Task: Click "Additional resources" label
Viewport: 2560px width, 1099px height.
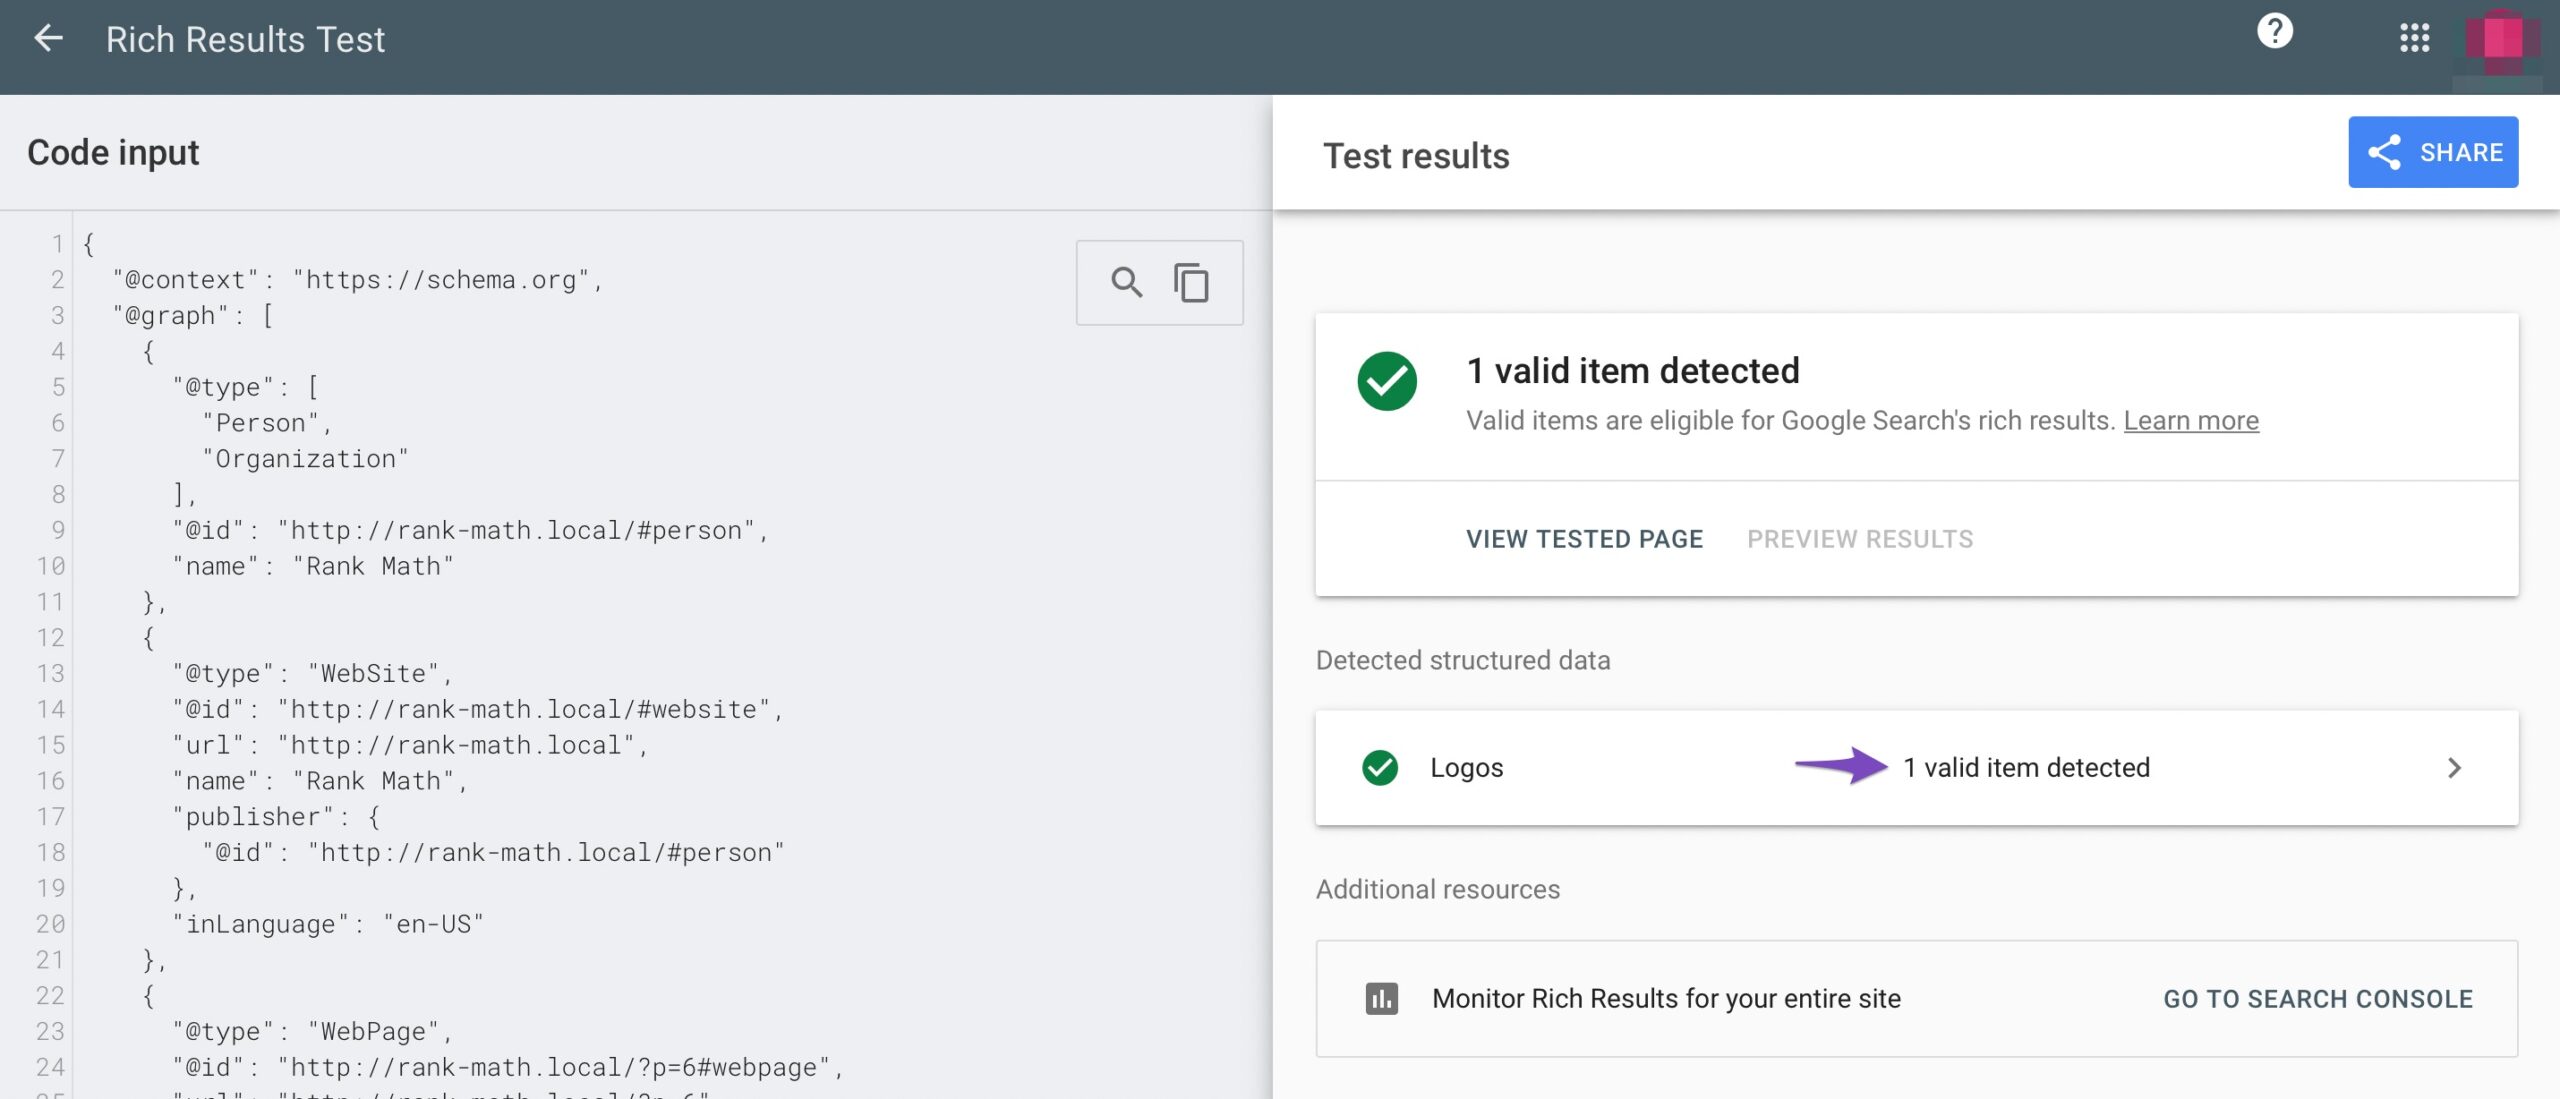Action: (x=1438, y=889)
